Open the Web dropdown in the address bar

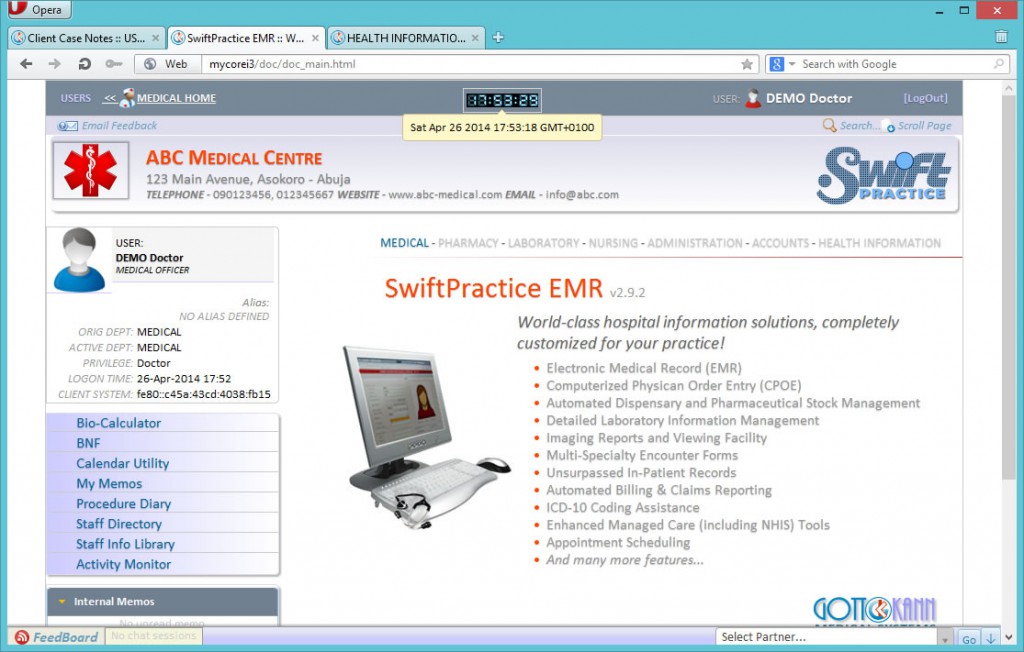pyautogui.click(x=168, y=62)
